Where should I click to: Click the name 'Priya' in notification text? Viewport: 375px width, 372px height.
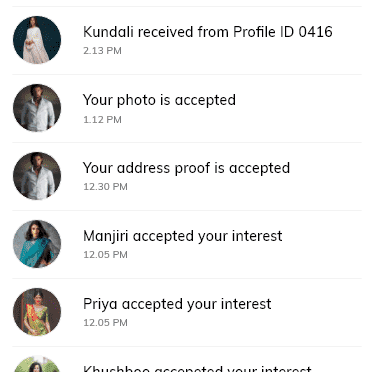(100, 304)
